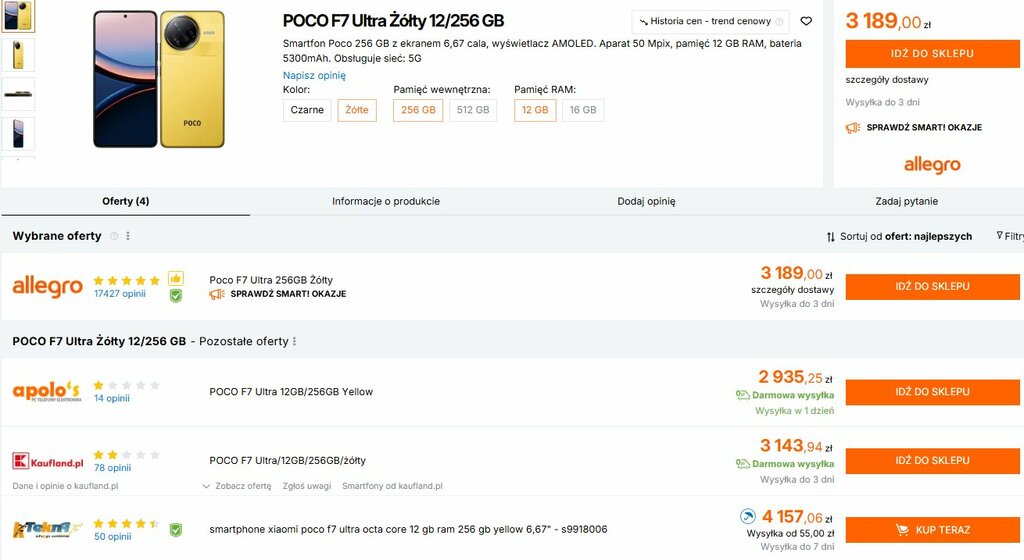Open the Zadaj pytanie tab
Image resolution: width=1024 pixels, height=560 pixels.
(906, 201)
